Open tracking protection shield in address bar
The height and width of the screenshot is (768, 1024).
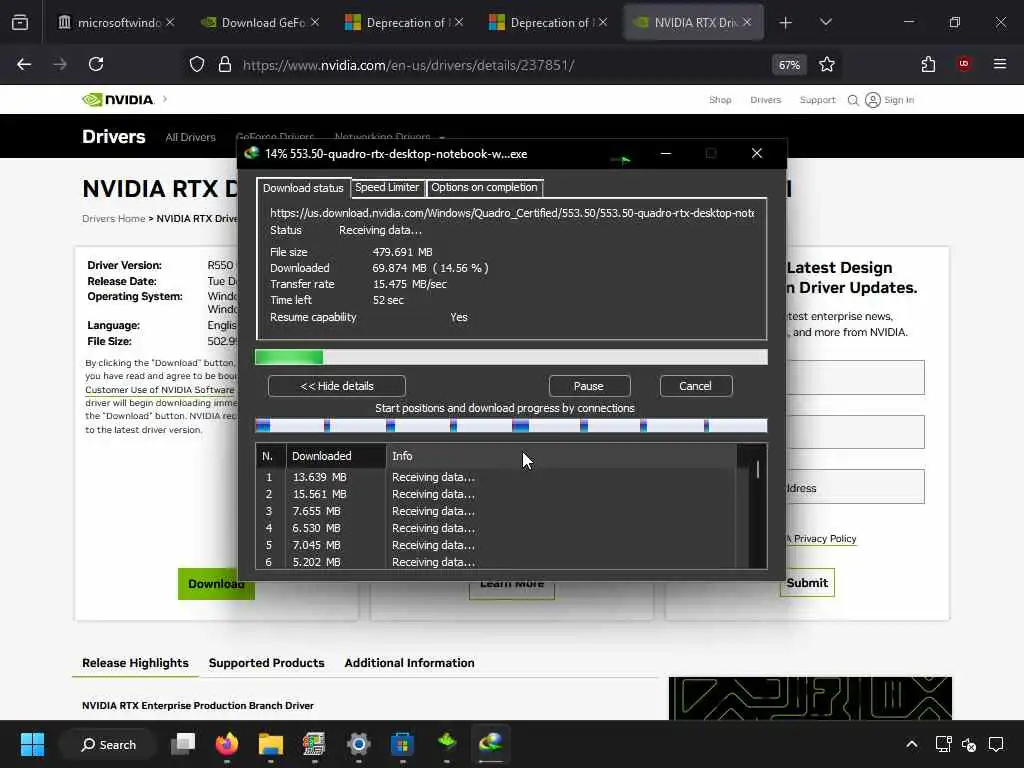(197, 65)
